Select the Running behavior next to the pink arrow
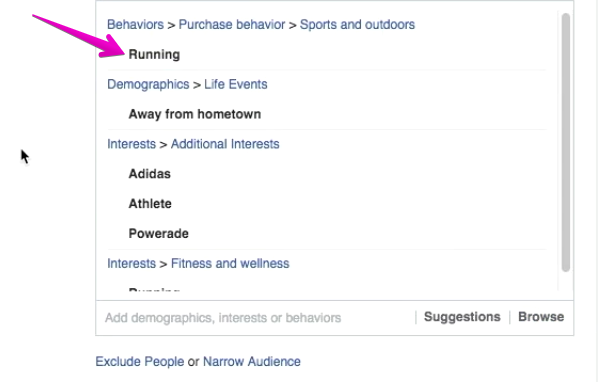598x382 pixels. point(154,55)
